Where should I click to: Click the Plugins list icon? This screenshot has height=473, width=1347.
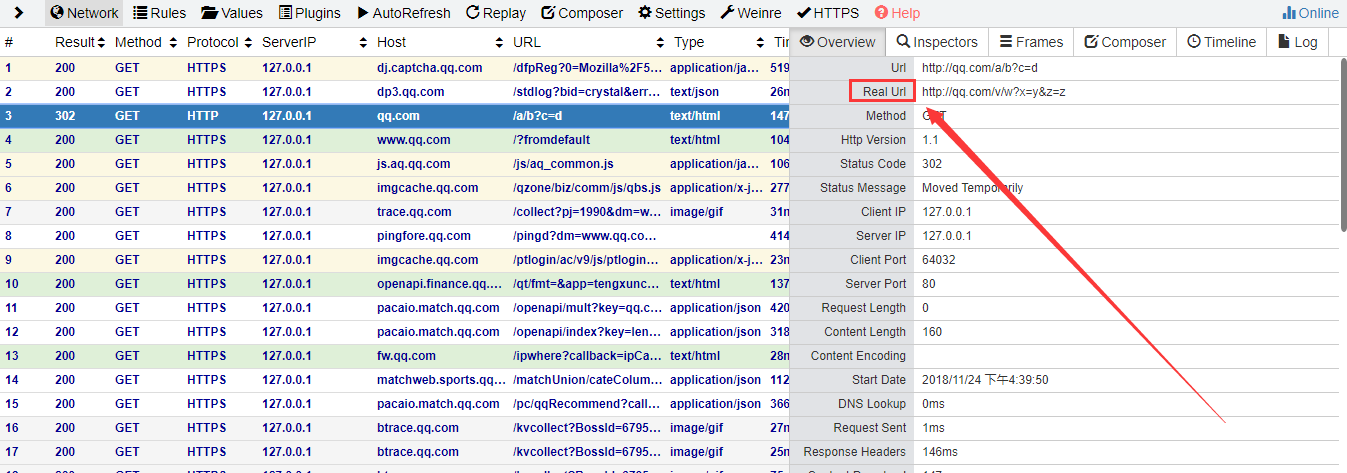pyautogui.click(x=286, y=13)
